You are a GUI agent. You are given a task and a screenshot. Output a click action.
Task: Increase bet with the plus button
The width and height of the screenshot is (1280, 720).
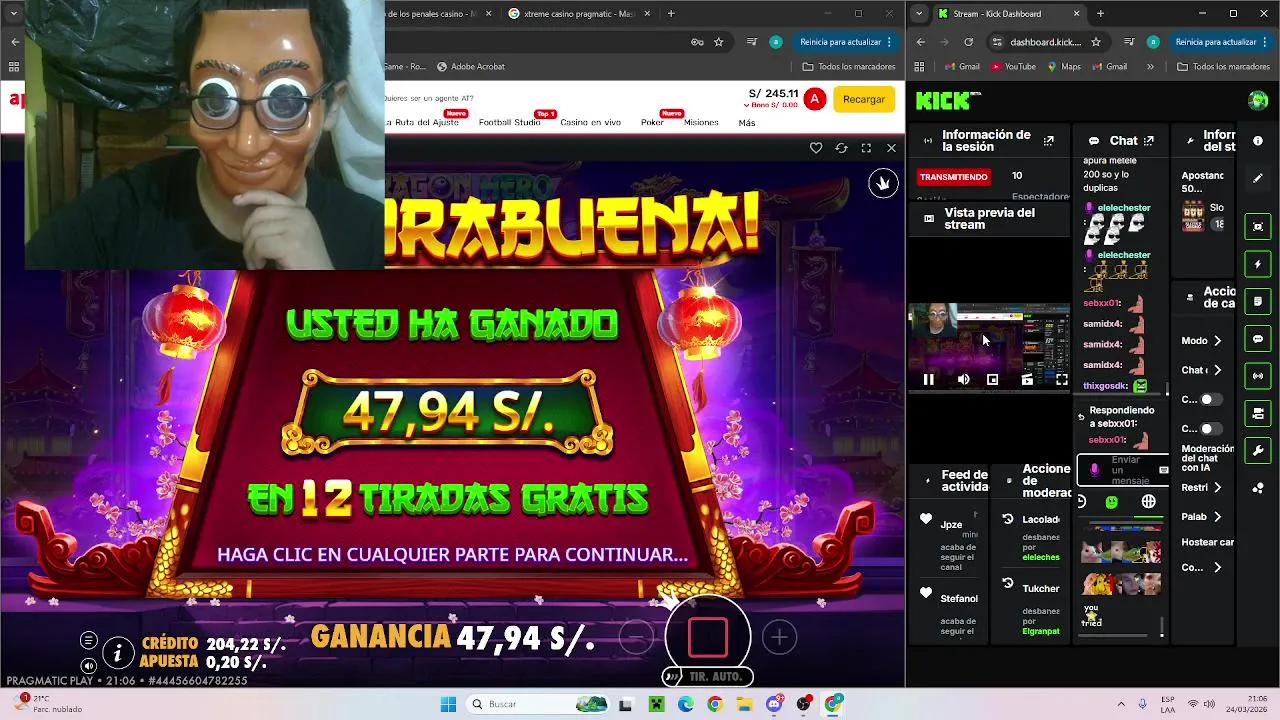pos(779,637)
